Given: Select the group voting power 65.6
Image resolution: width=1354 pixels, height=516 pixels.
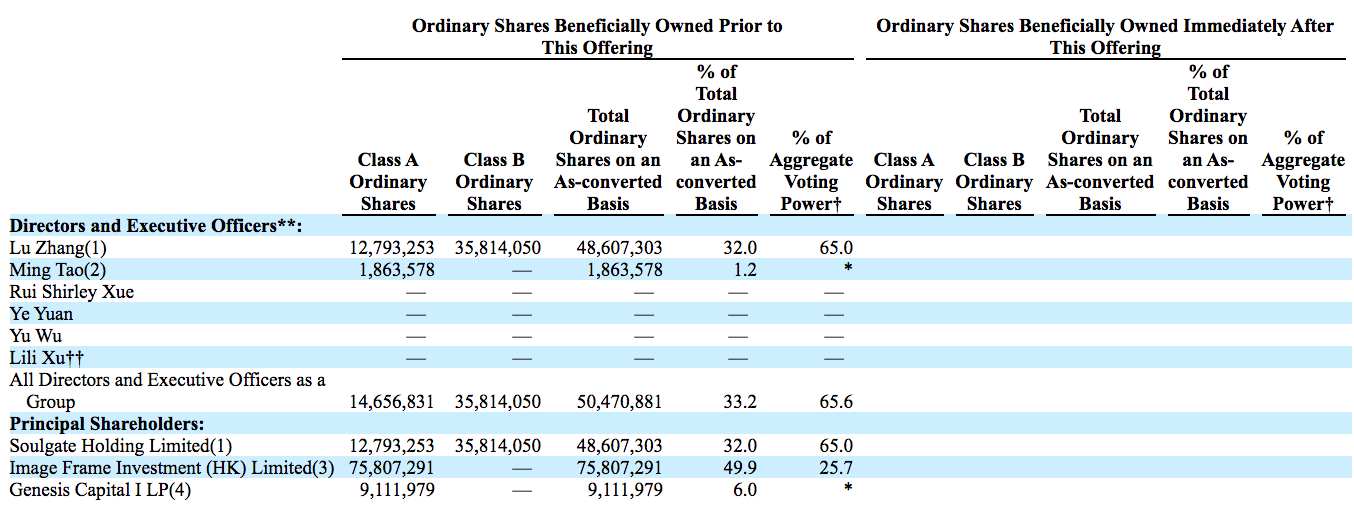Looking at the screenshot, I should 838,402.
